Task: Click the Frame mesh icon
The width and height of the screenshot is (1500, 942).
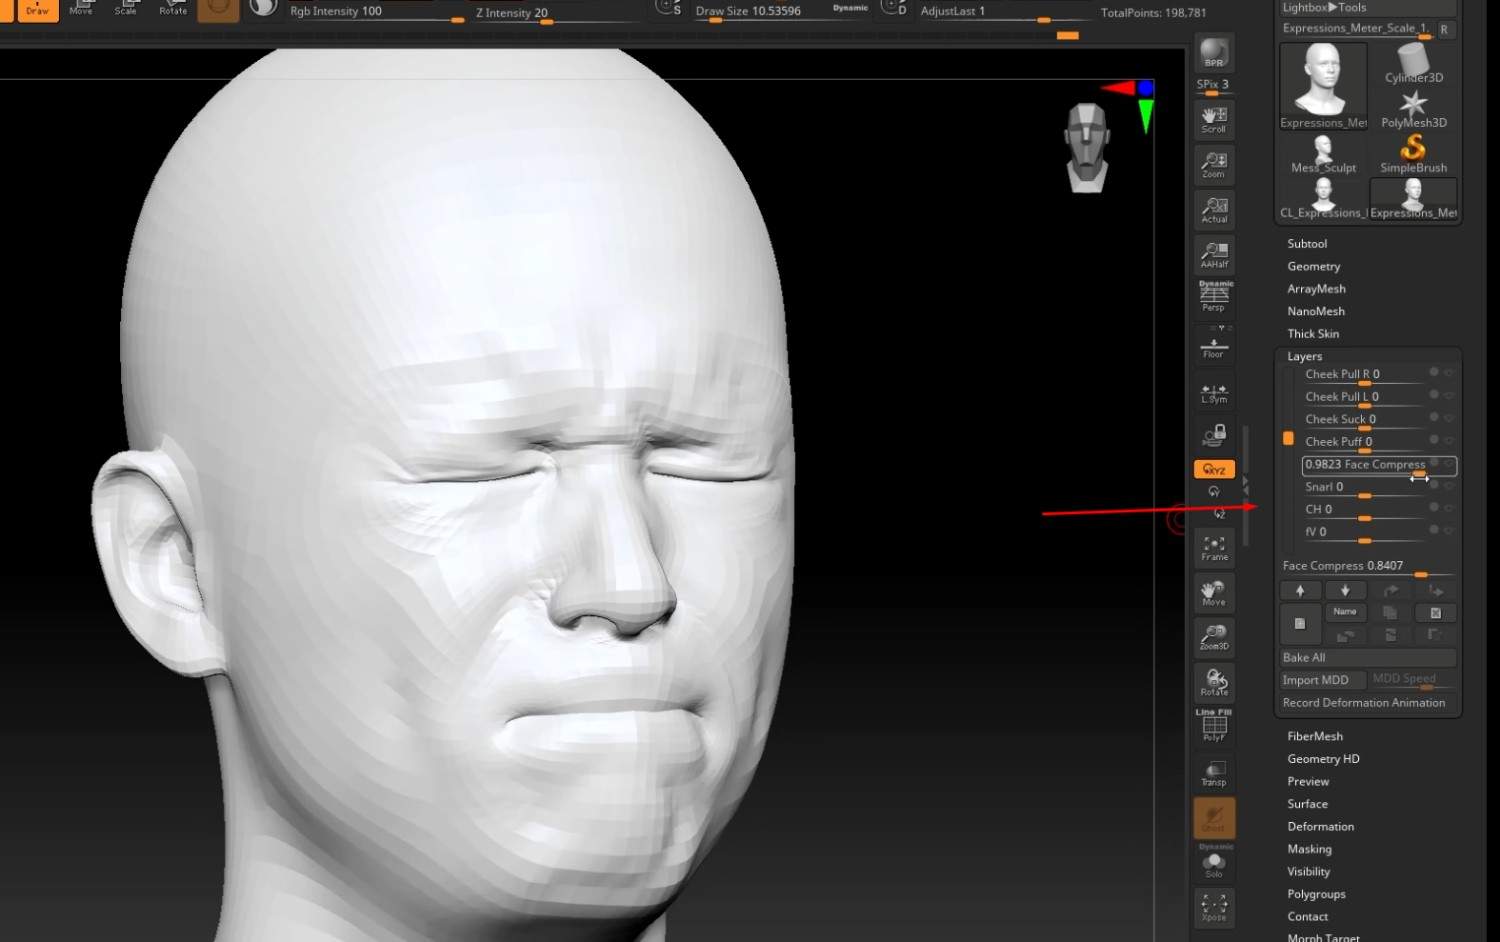Action: (1214, 547)
